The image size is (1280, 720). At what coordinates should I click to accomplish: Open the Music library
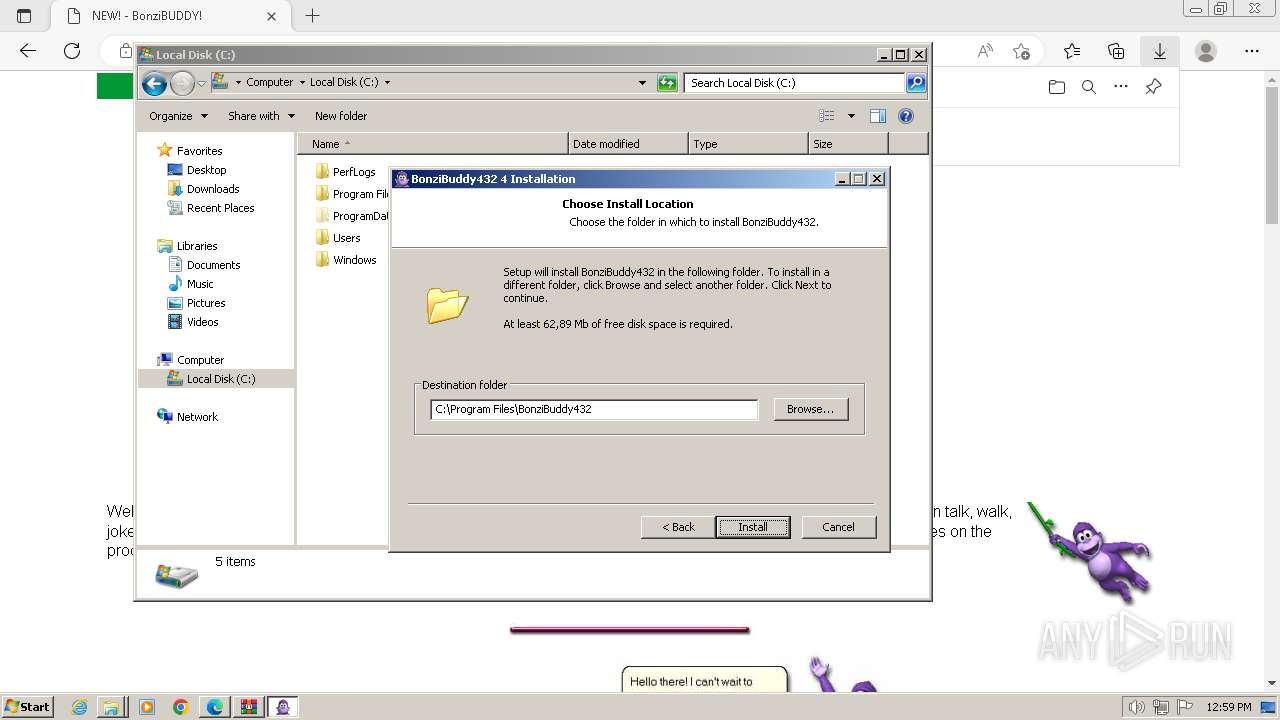190,284
